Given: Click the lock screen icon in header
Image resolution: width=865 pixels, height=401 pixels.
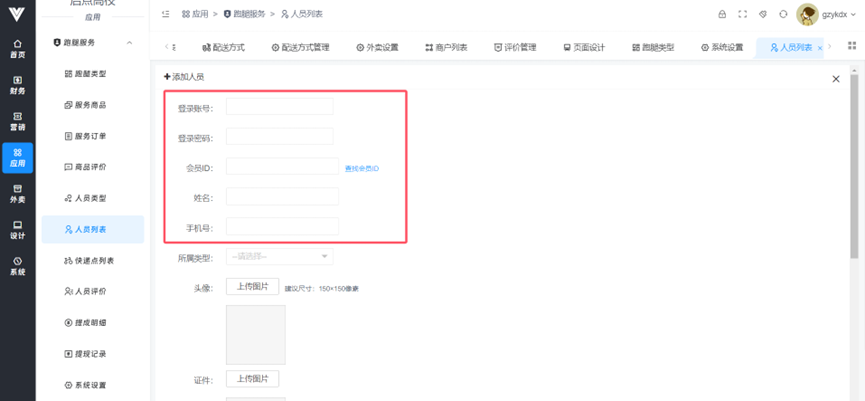Looking at the screenshot, I should point(722,14).
